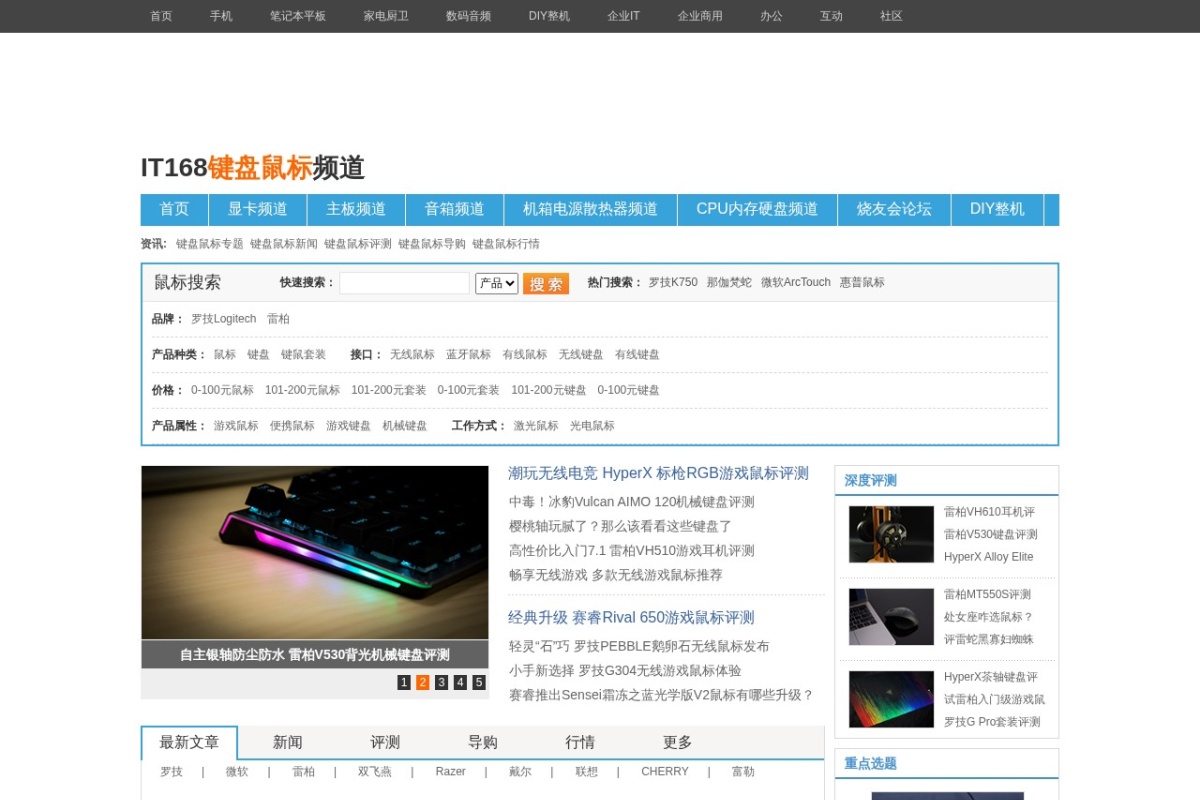Filter working mode 光电鼠标
1200x800 pixels.
(x=592, y=426)
